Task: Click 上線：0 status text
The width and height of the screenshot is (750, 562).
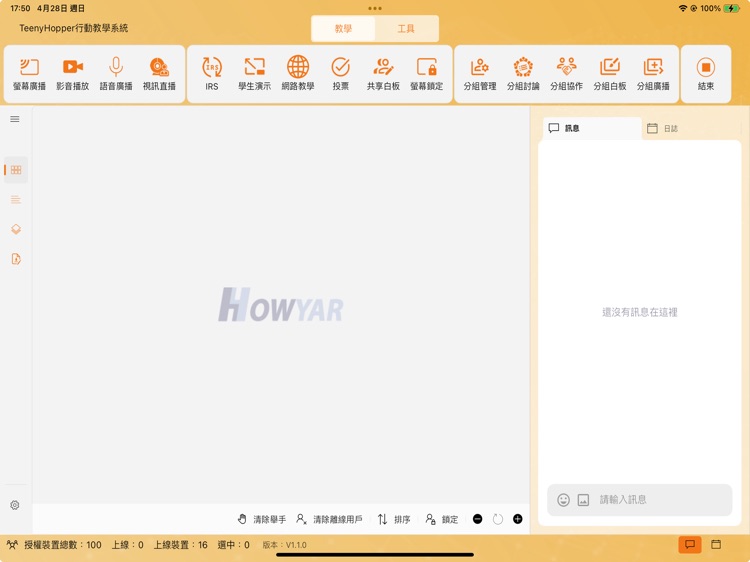Action: pos(127,545)
